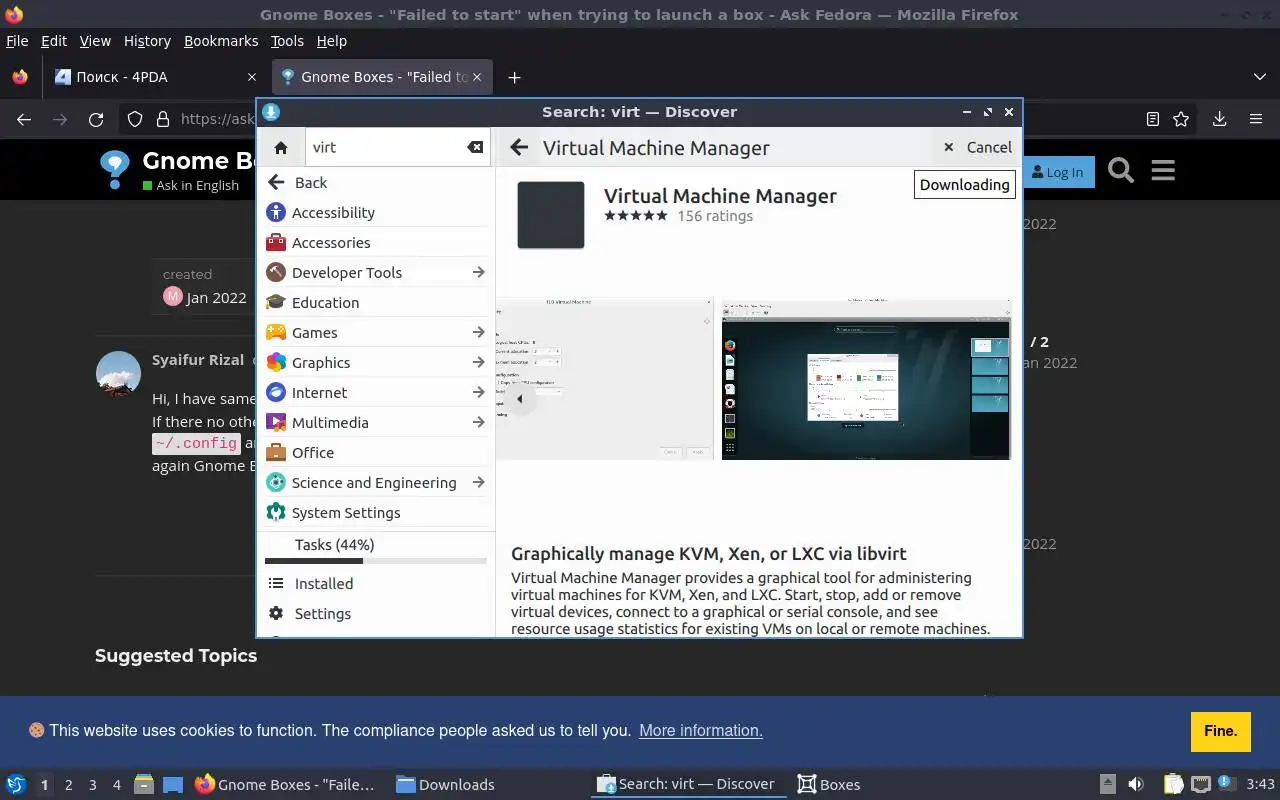Switch to the Поиск - 4PDA tab
Screen dimensions: 1280x800
155,77
